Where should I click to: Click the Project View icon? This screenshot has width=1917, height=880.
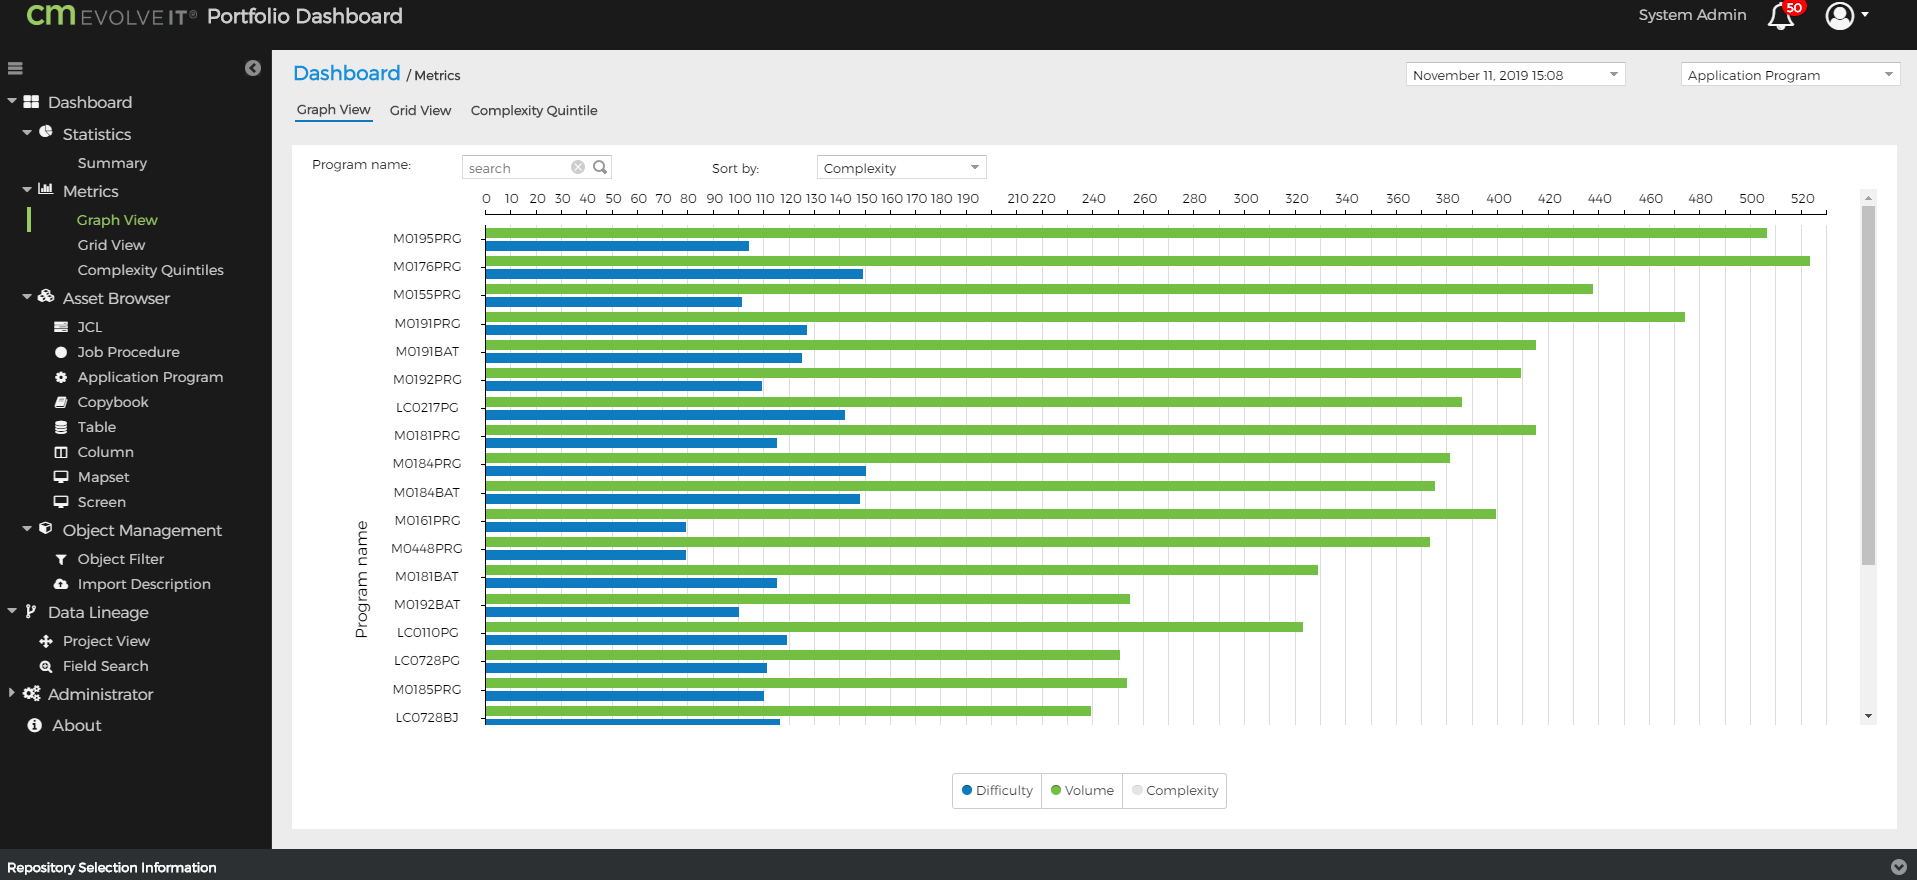pyautogui.click(x=46, y=641)
